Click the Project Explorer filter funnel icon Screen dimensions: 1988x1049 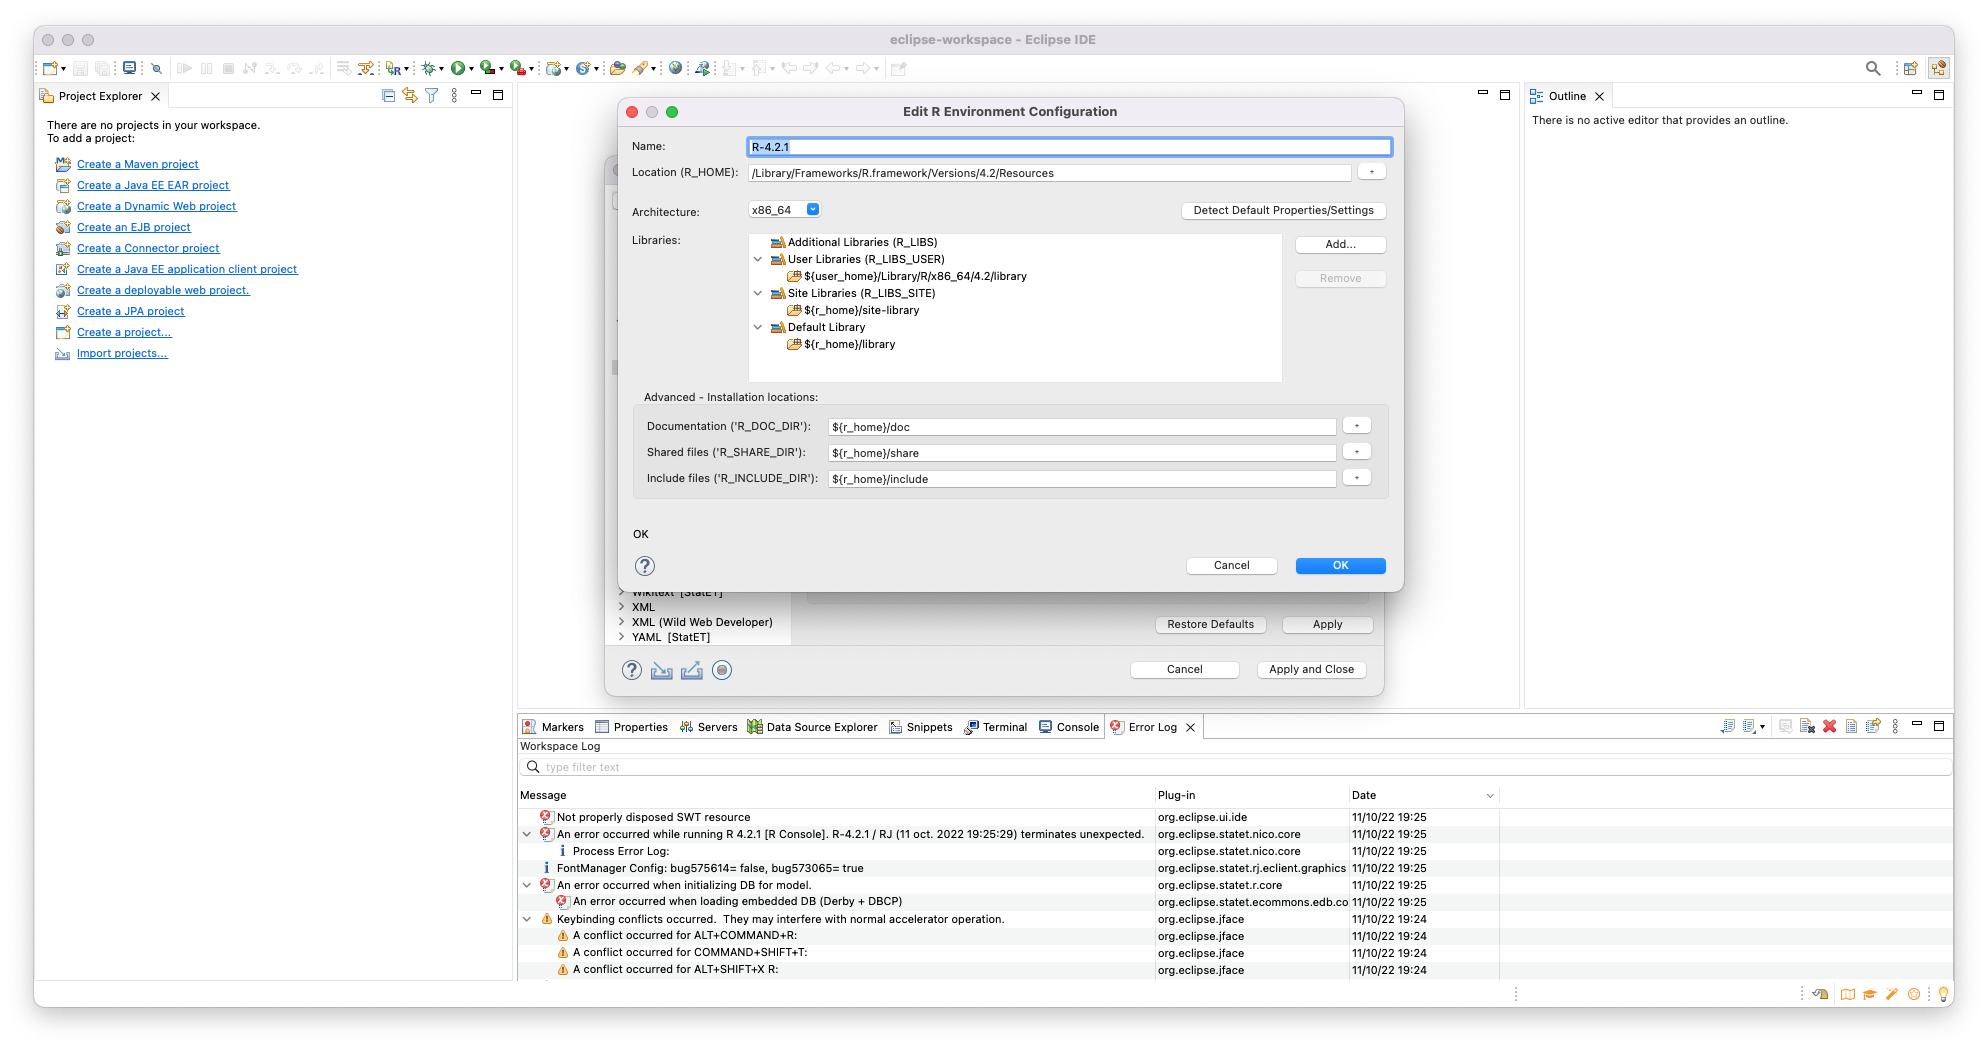click(432, 96)
